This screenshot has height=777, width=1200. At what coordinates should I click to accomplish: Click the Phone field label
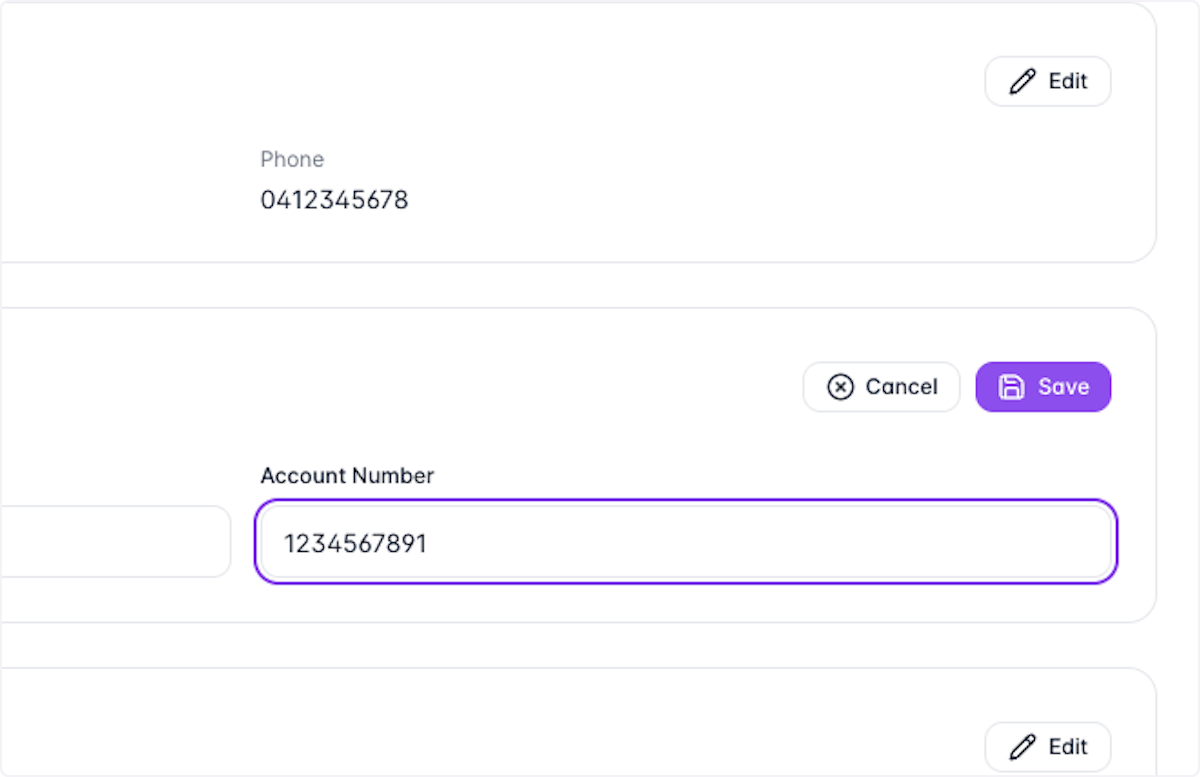(292, 159)
